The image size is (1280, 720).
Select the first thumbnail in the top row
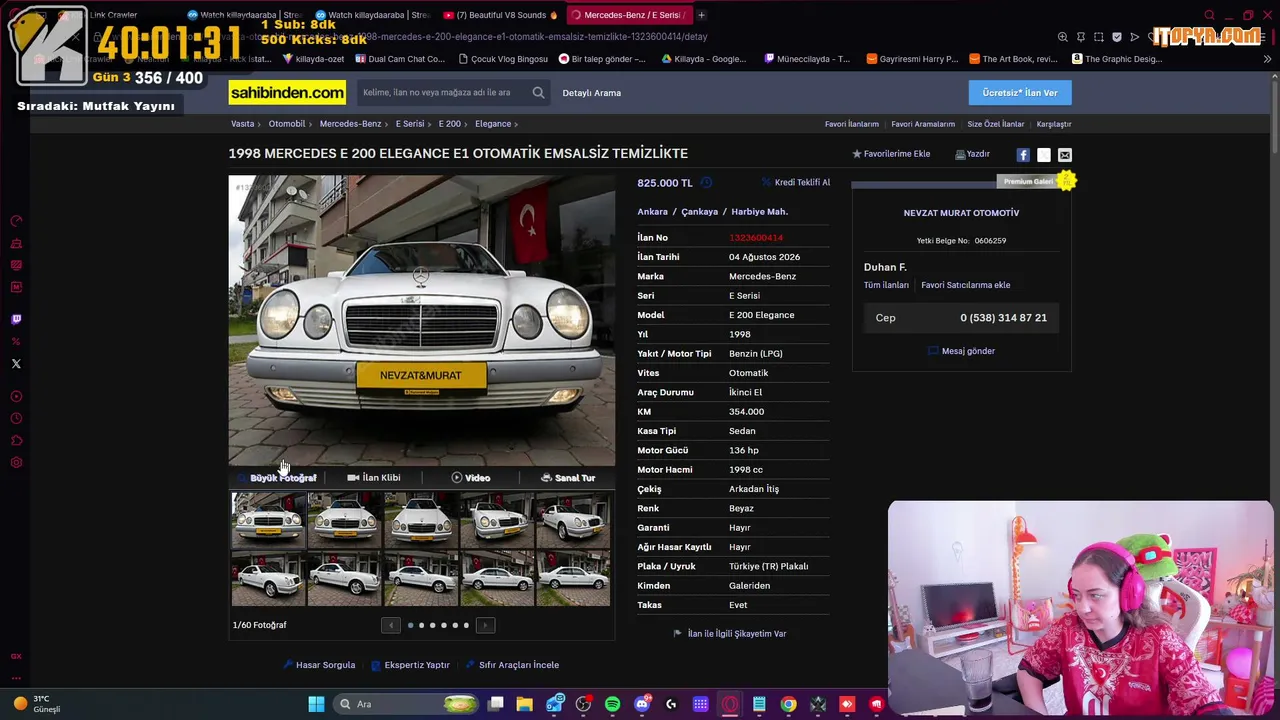pos(268,521)
